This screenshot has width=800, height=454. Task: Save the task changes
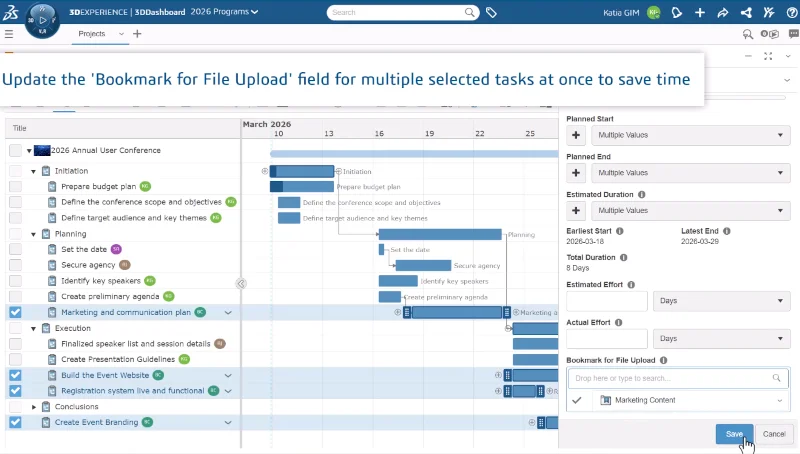(734, 434)
